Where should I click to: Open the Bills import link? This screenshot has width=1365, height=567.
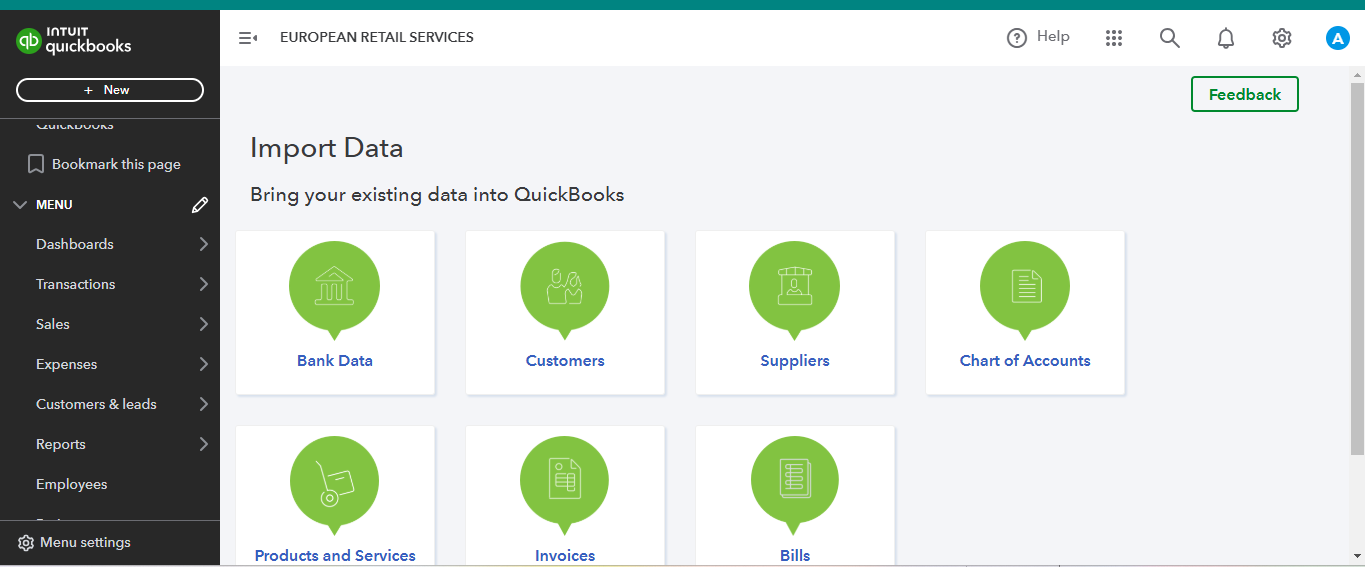(795, 555)
